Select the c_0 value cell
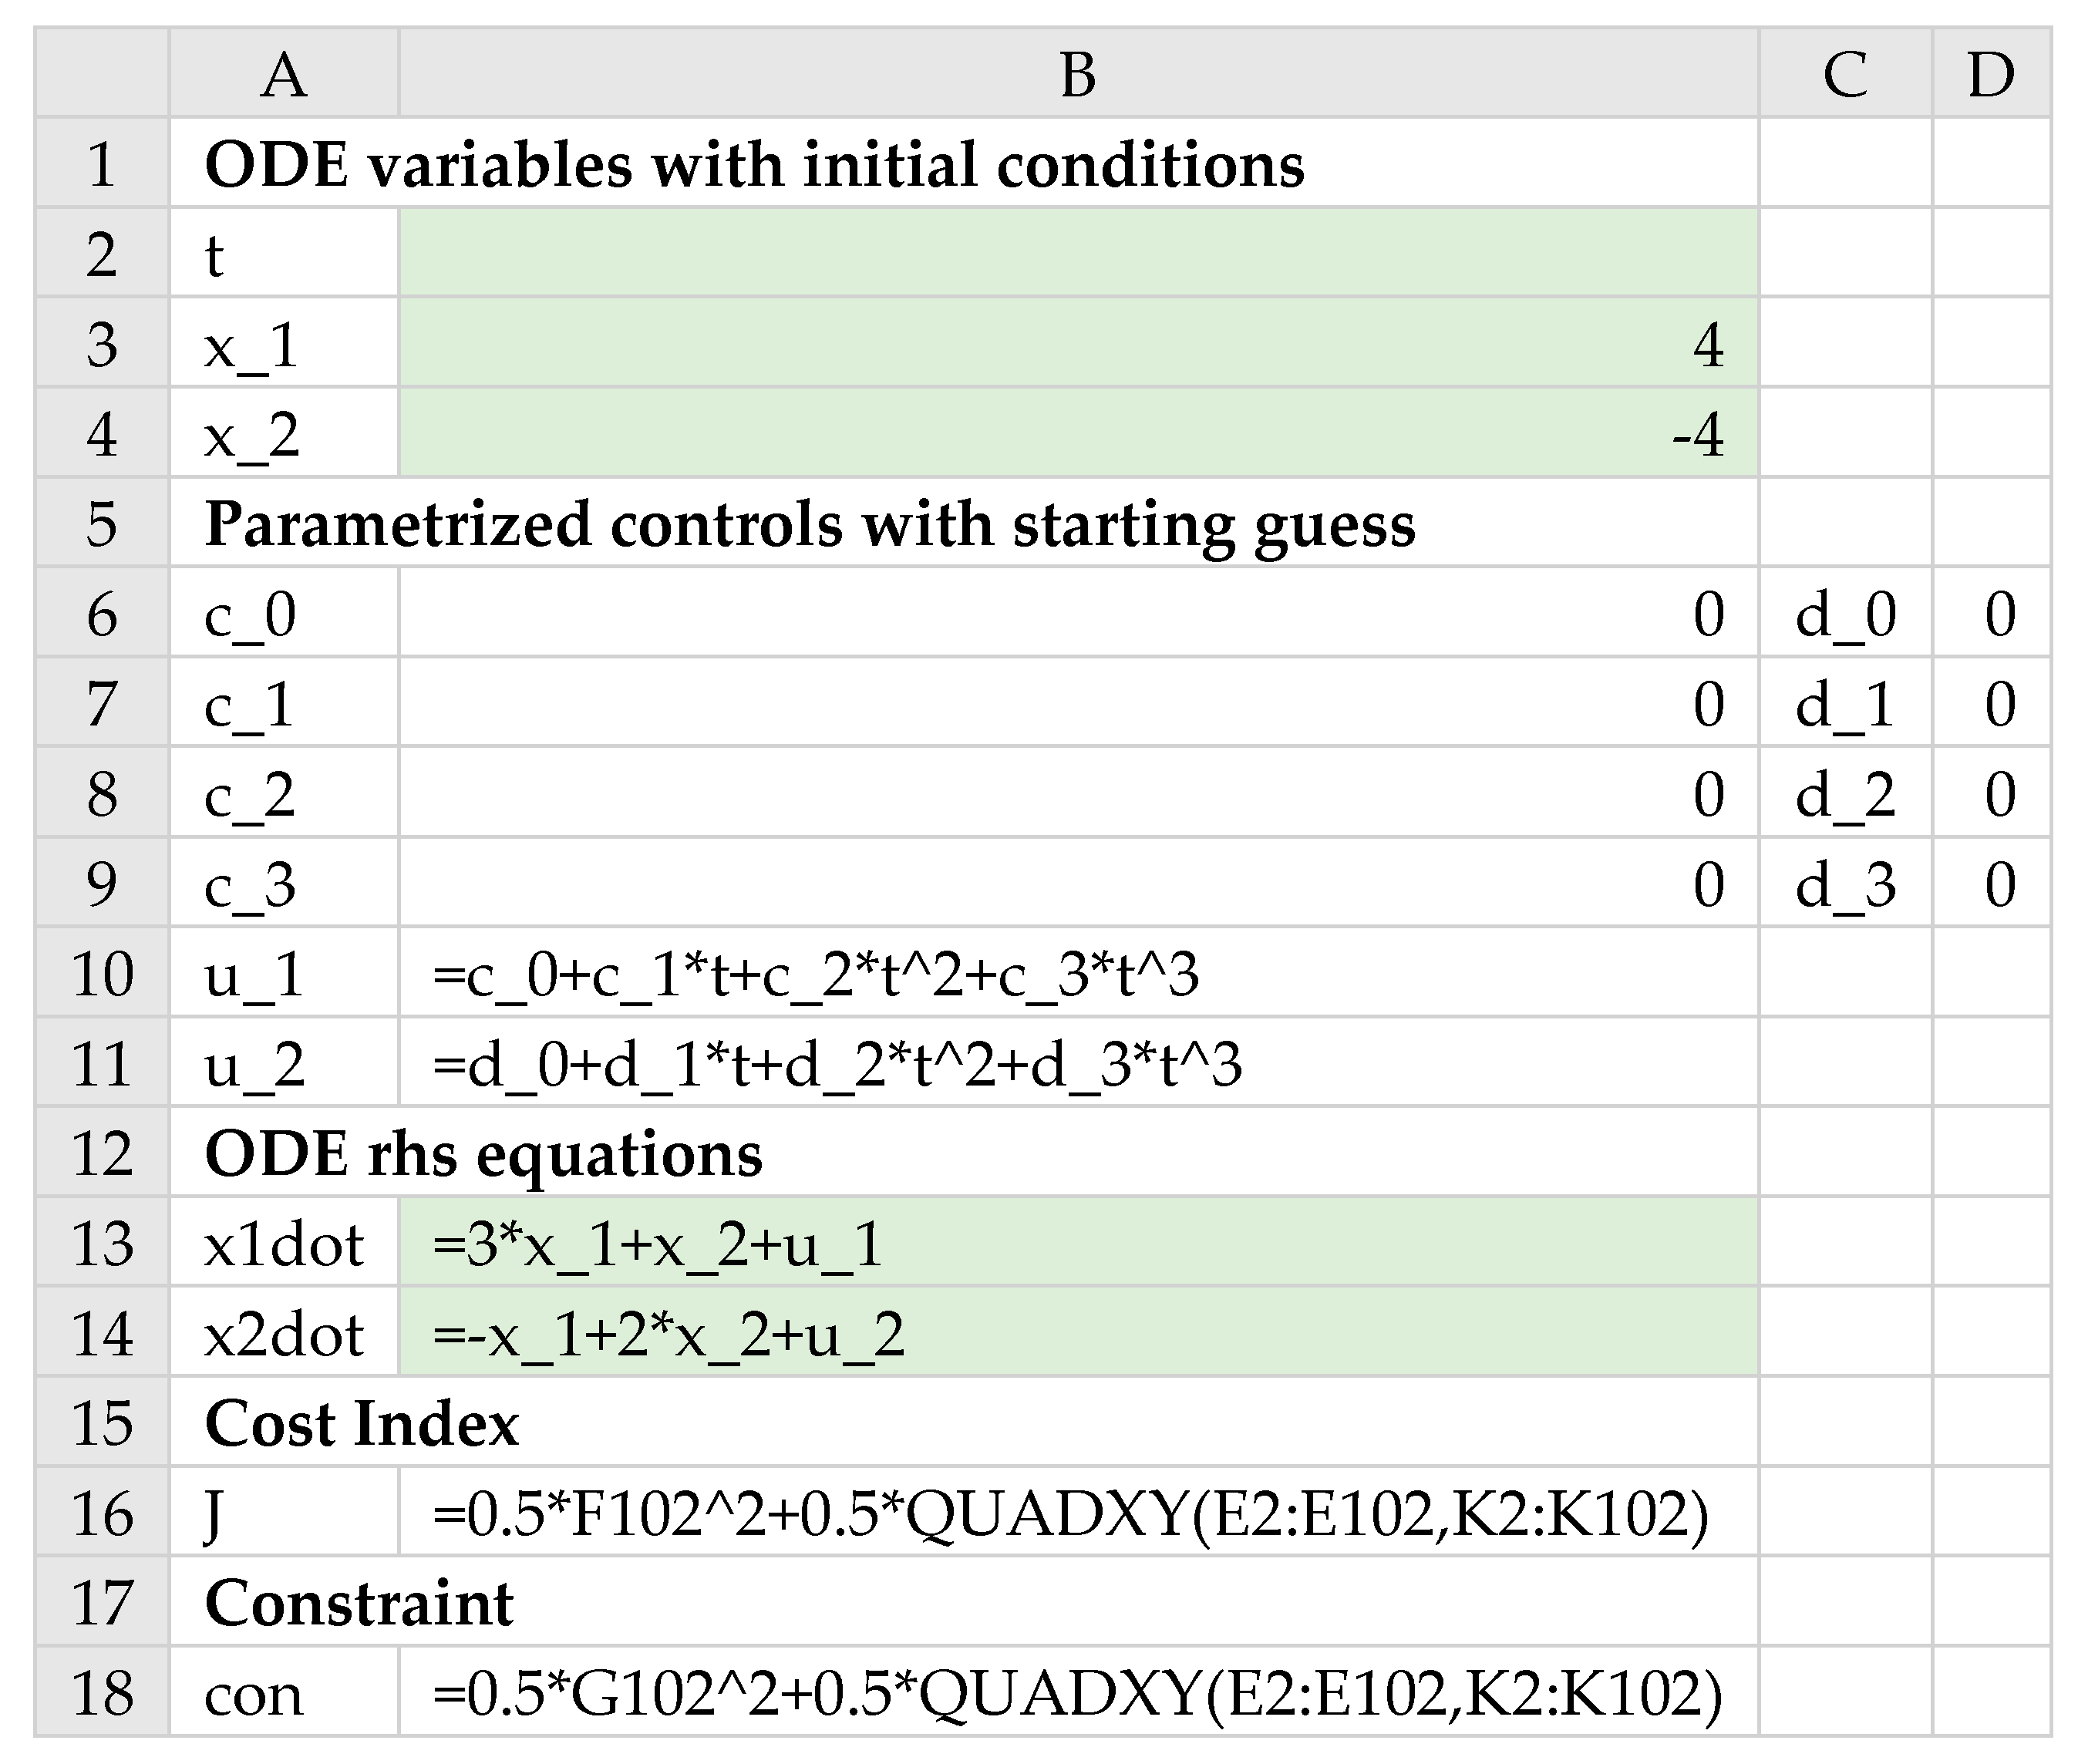Screen dimensions: 2078x1764 1077,613
